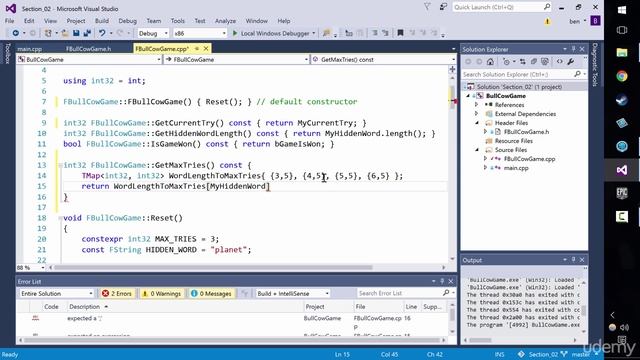Switch to the FBullCowGame.h tab
This screenshot has width=640, height=360.
(x=88, y=49)
